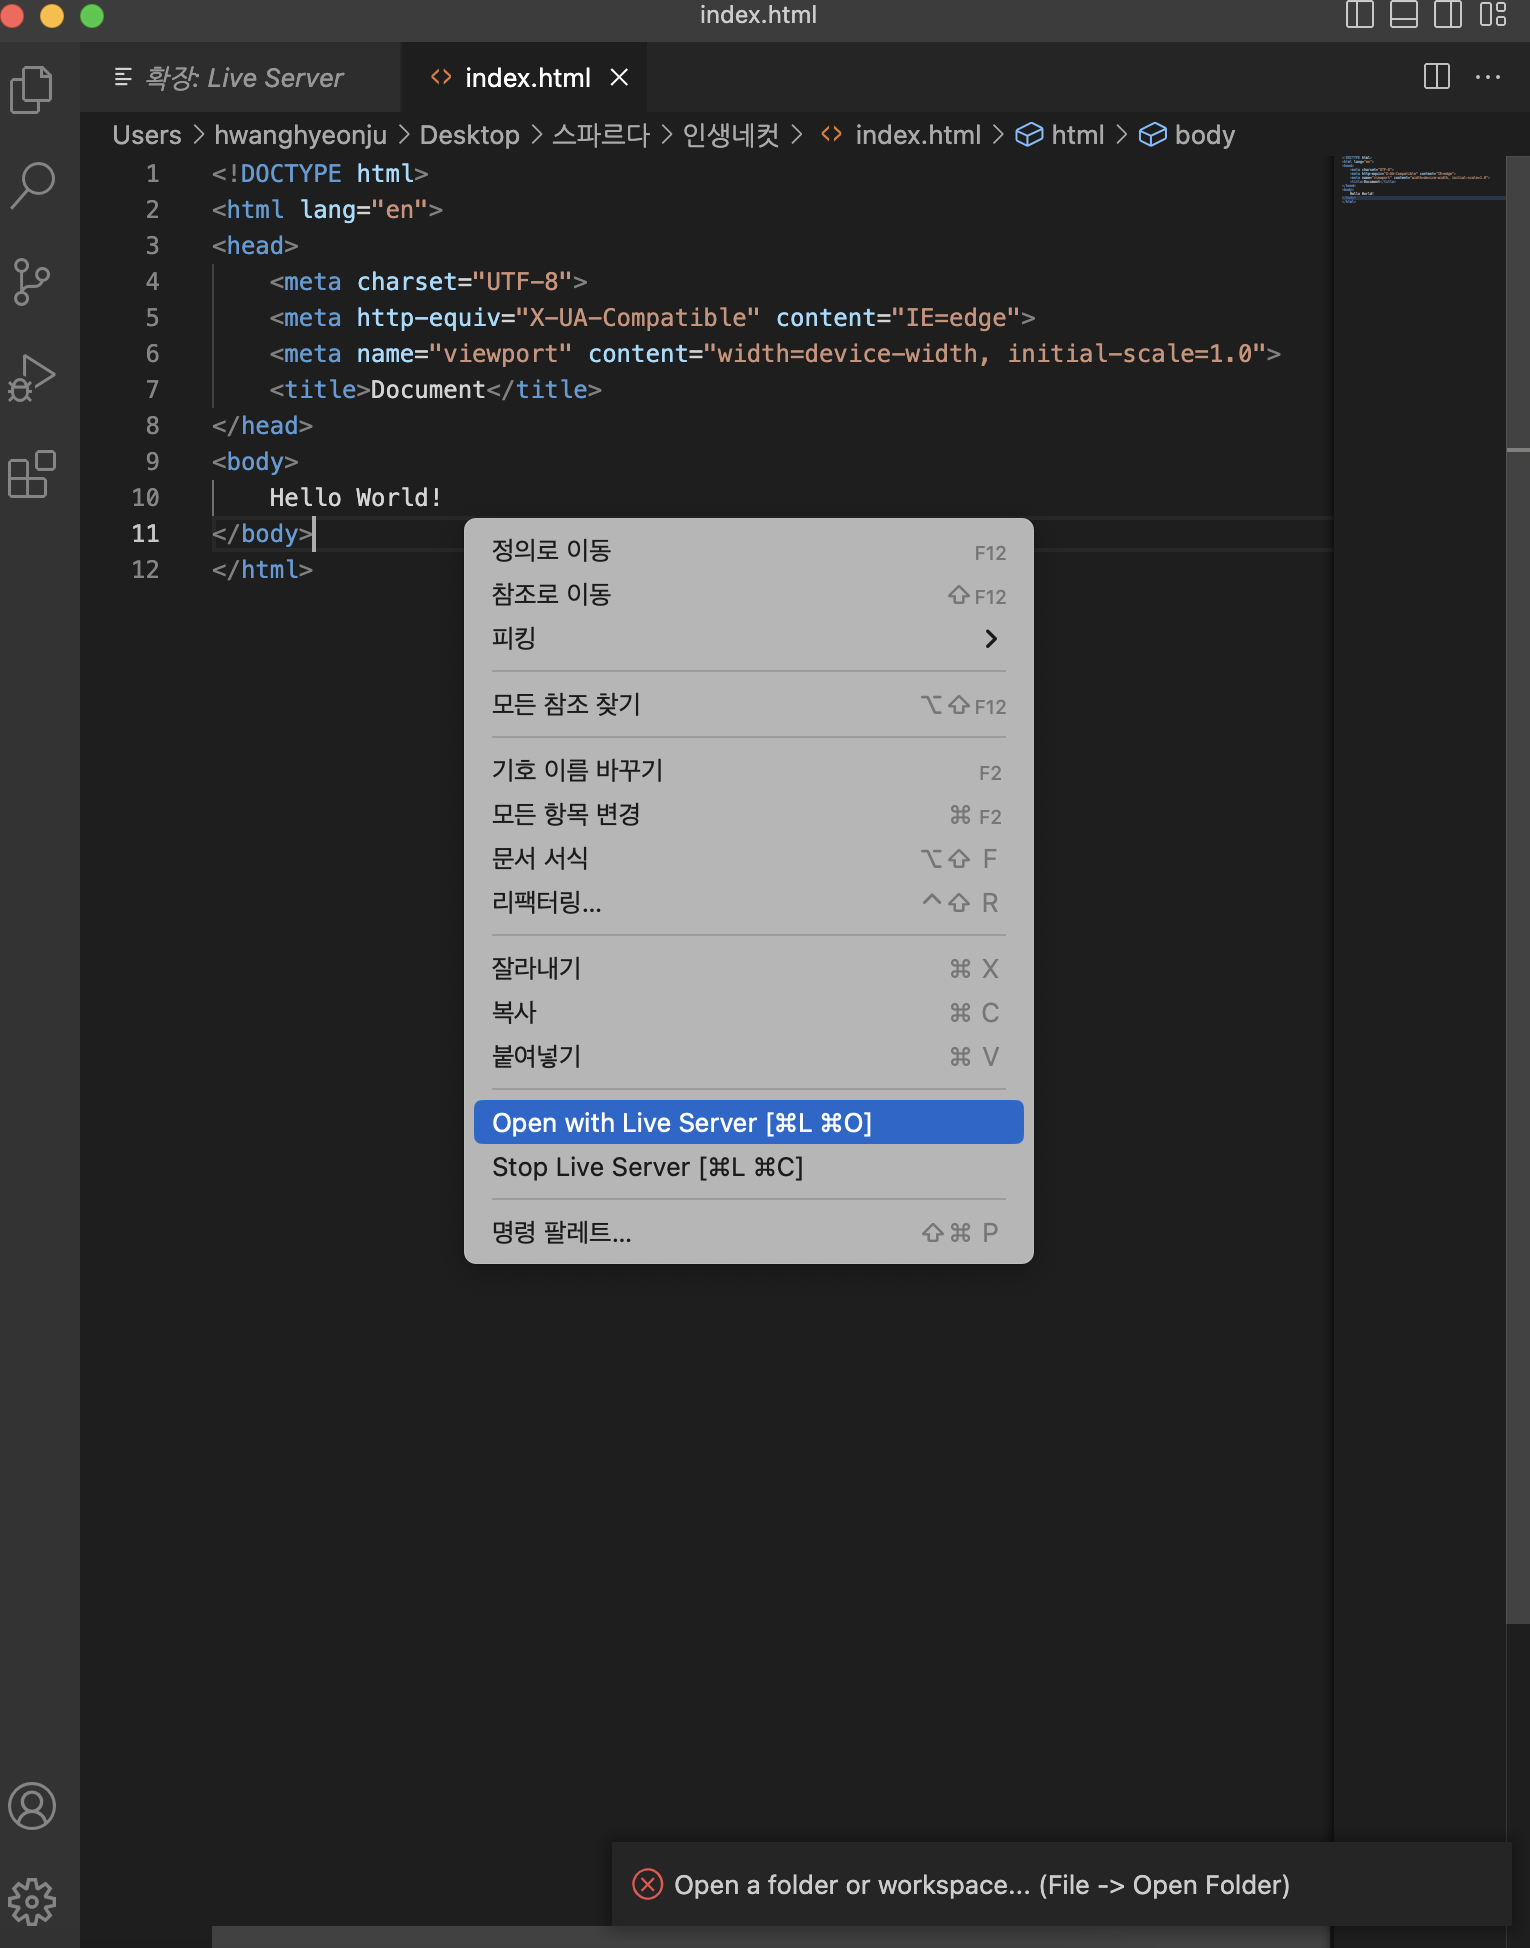Open the Extensions view
The width and height of the screenshot is (1530, 1948).
32,474
